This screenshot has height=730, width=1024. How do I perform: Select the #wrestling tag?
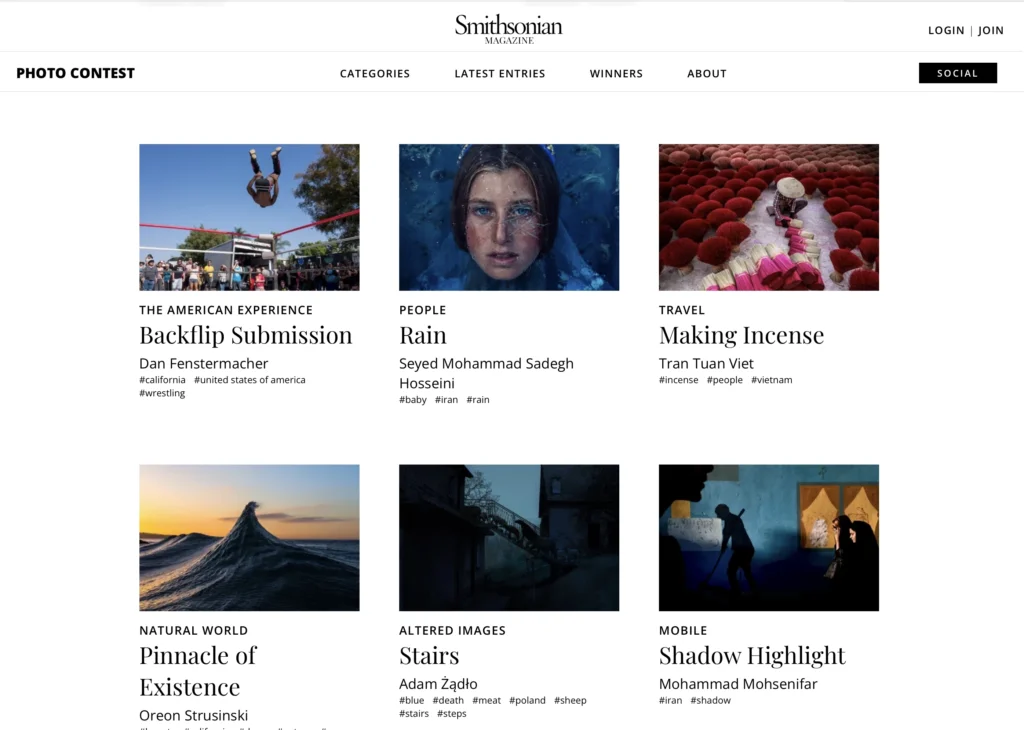pyautogui.click(x=162, y=393)
